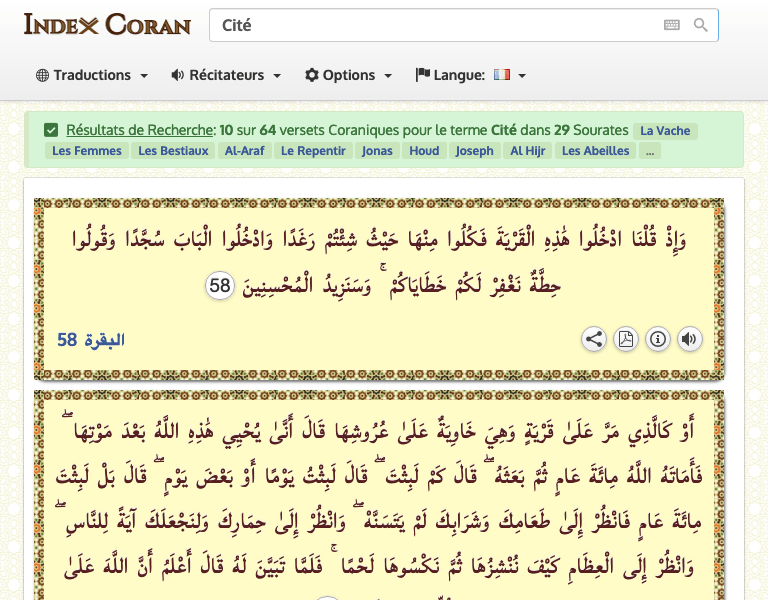Image resolution: width=768 pixels, height=600 pixels.
Task: Show more sourates via ellipsis tag
Action: coord(650,151)
